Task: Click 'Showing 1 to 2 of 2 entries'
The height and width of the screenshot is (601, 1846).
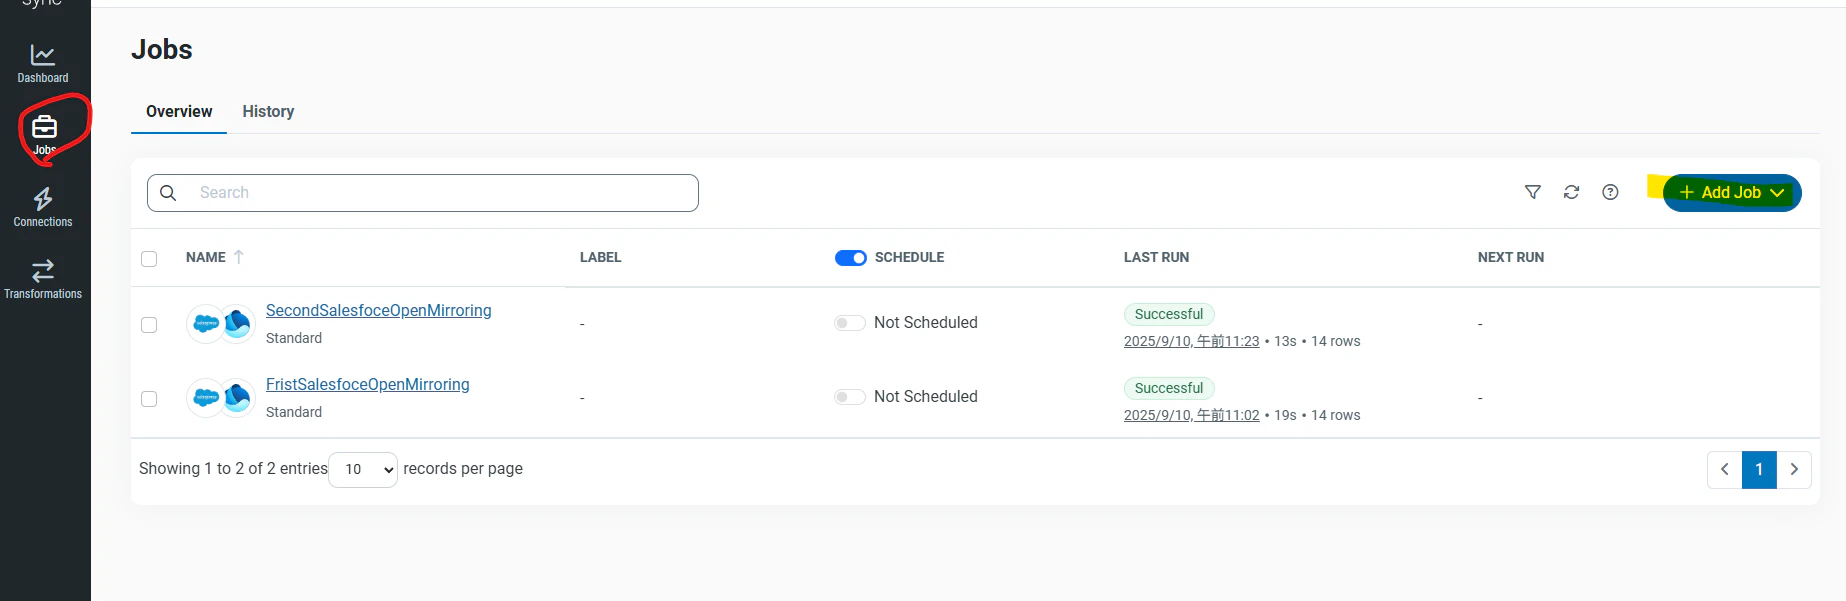Action: [x=233, y=469]
